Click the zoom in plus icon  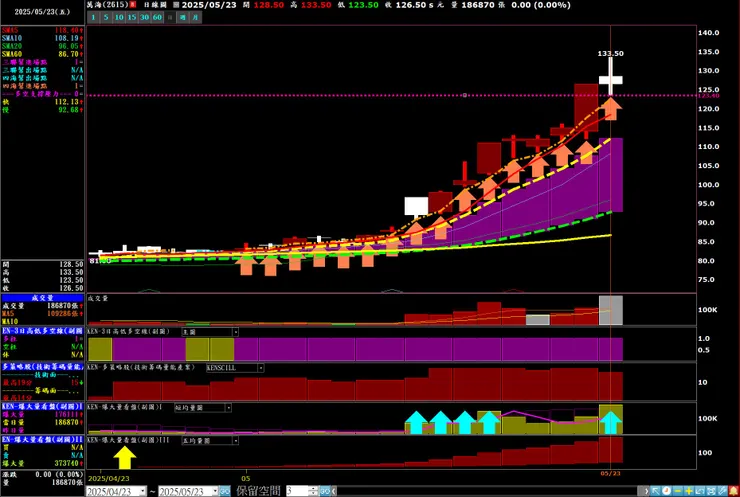pyautogui.click(x=689, y=491)
